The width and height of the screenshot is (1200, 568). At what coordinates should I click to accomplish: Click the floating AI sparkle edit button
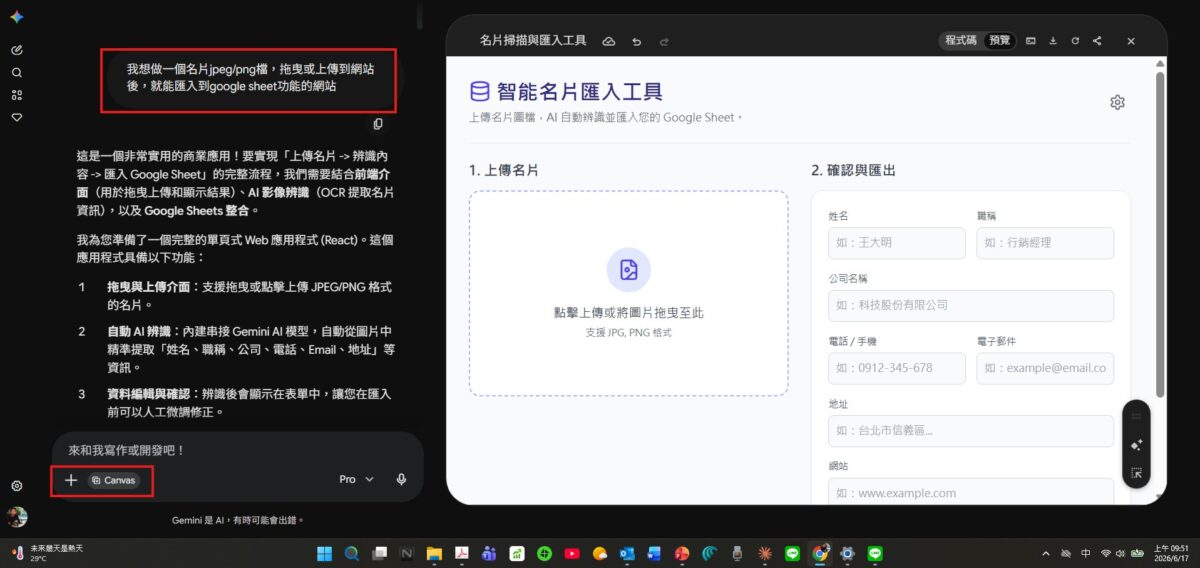[1136, 445]
